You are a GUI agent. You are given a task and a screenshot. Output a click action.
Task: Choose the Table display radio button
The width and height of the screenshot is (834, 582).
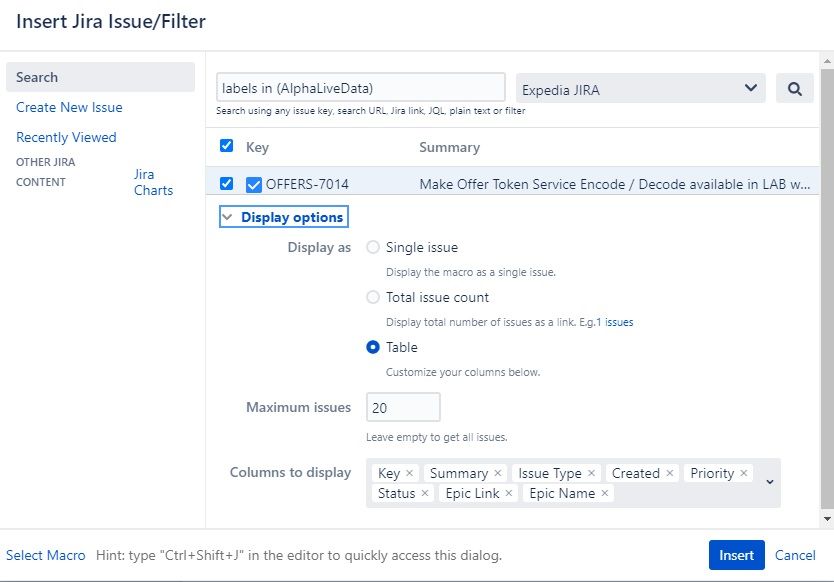(373, 347)
